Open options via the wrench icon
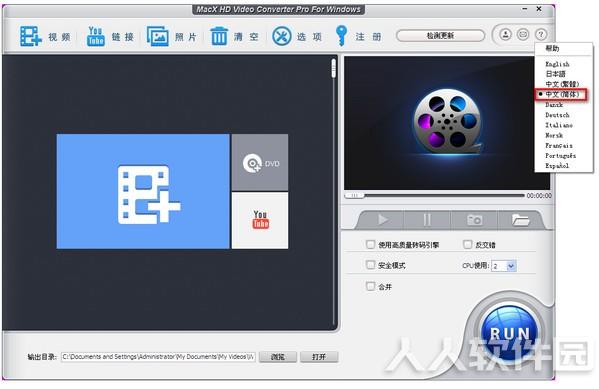Viewport: 599px width, 389px height. [x=282, y=36]
